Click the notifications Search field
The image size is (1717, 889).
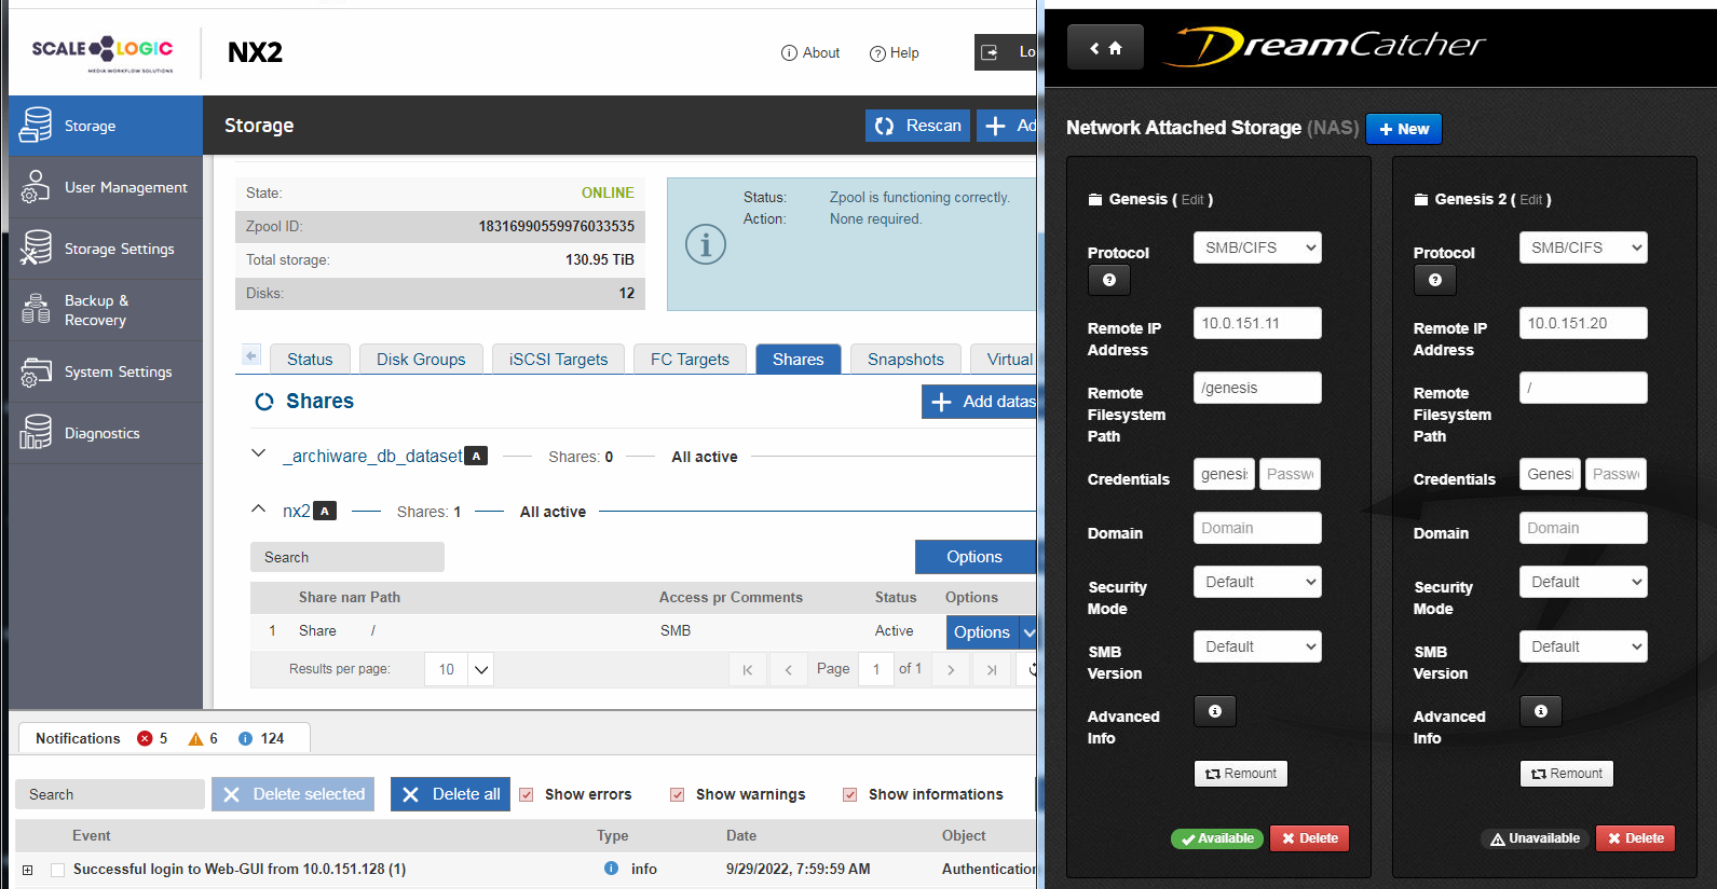coord(110,794)
